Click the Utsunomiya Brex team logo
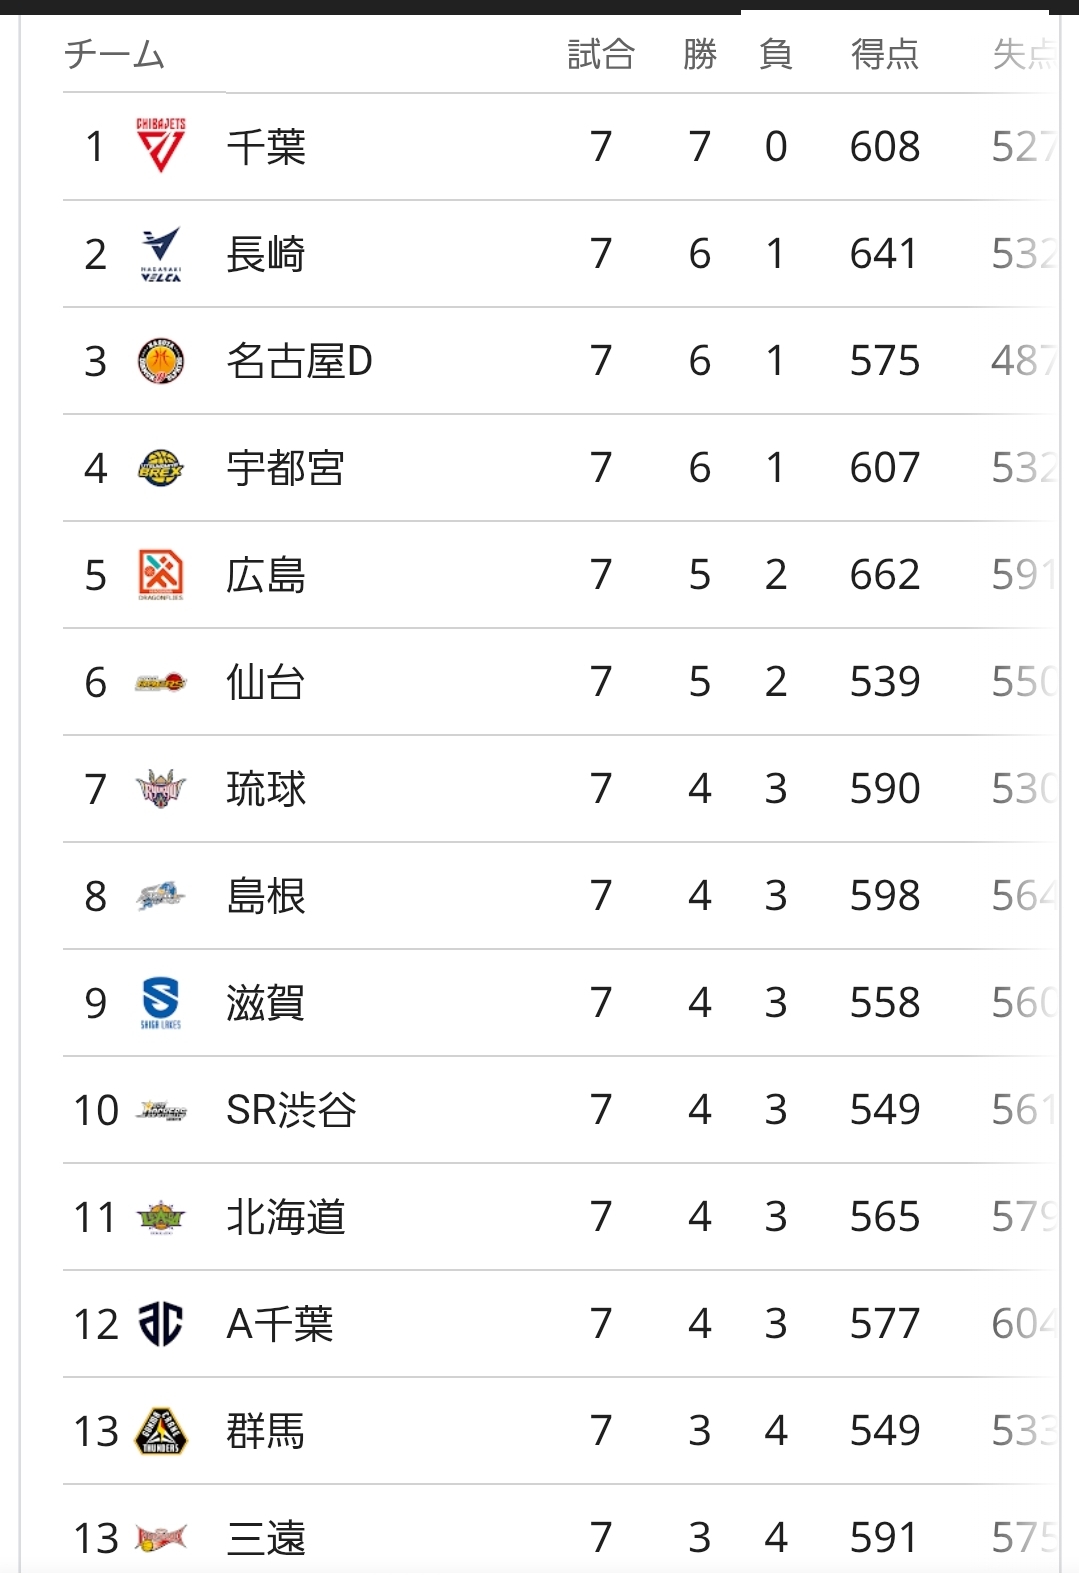 (161, 468)
